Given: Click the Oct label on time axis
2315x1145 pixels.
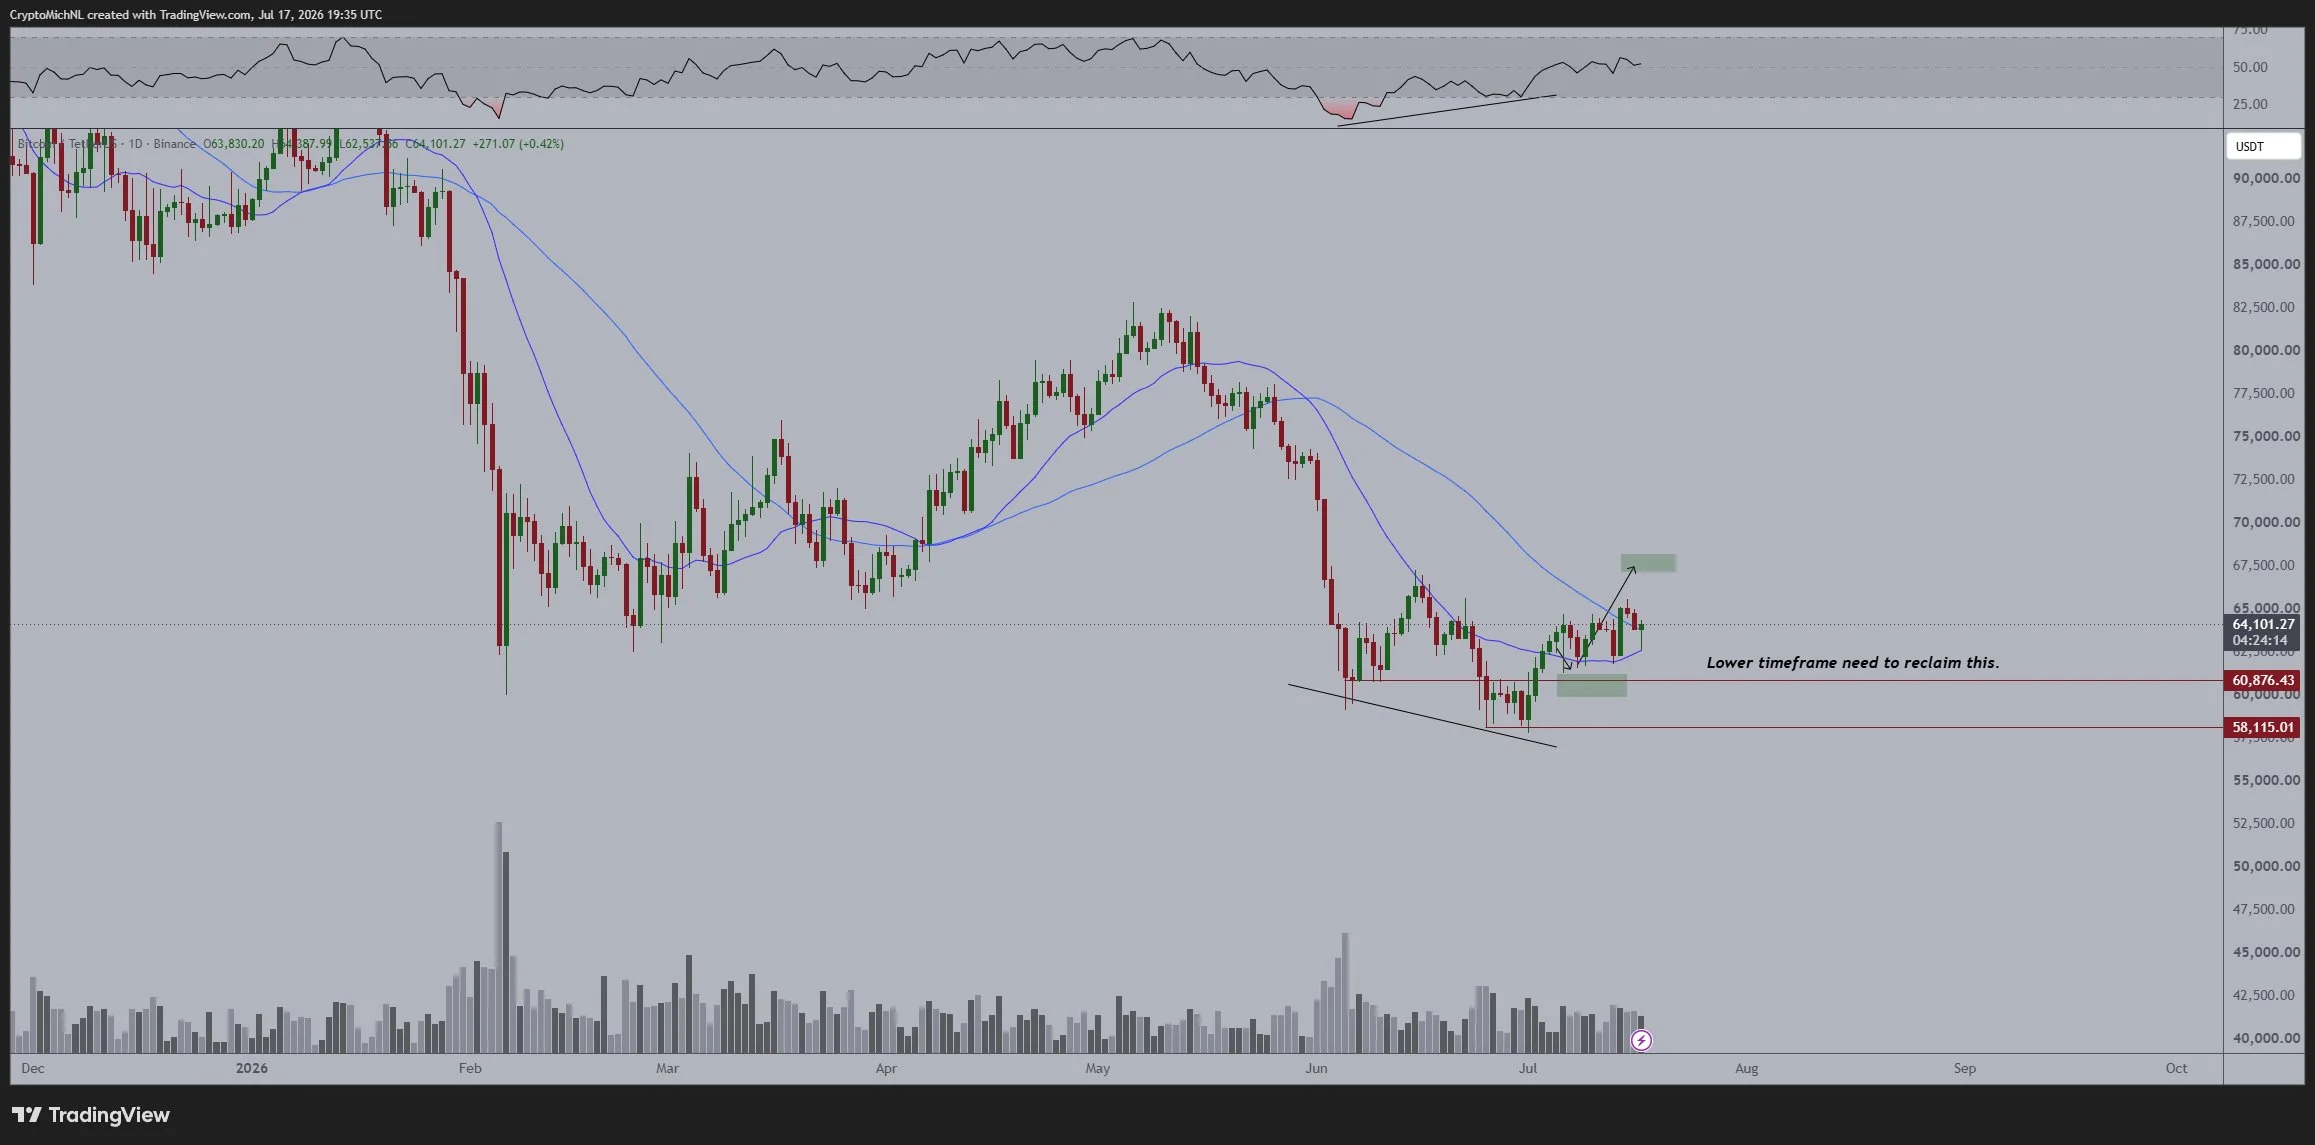Looking at the screenshot, I should click(x=2176, y=1068).
